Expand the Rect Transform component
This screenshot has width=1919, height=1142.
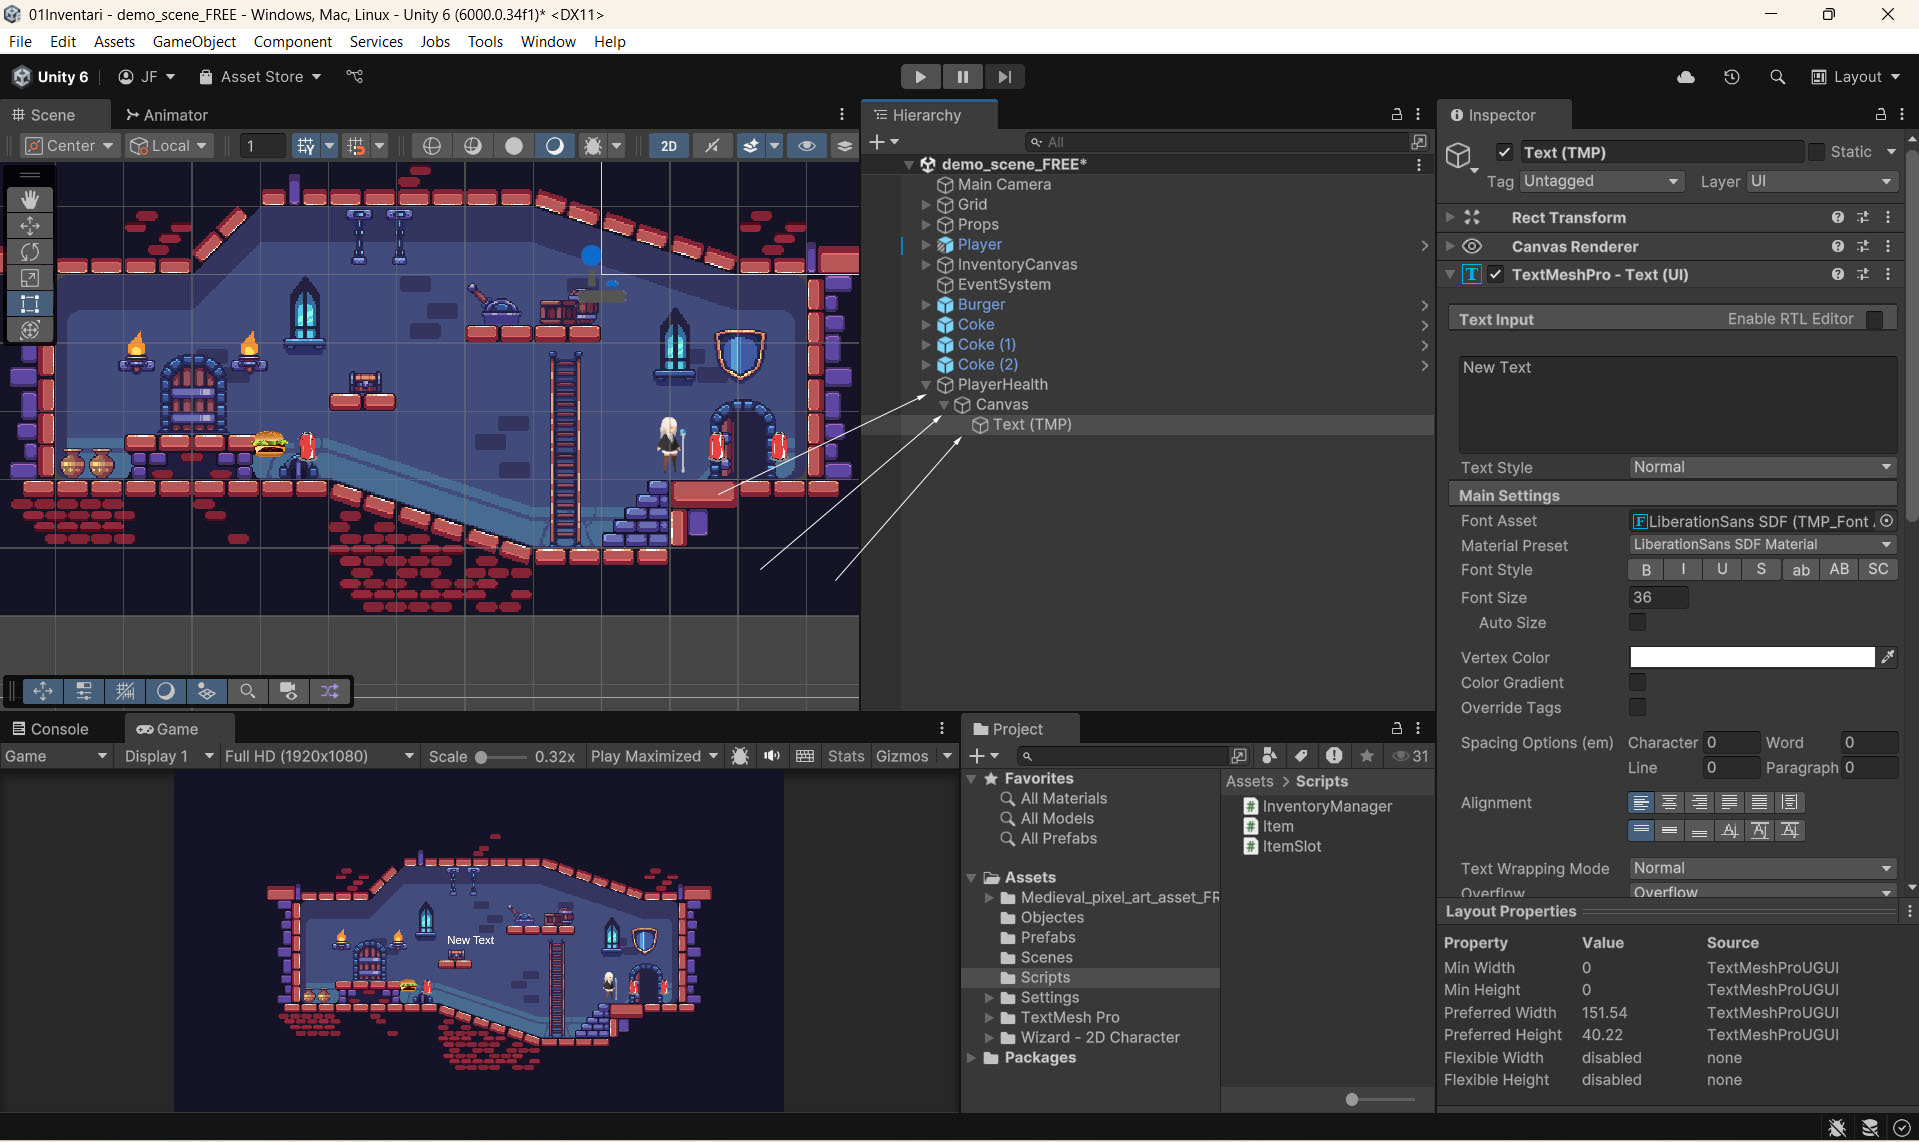pos(1450,217)
